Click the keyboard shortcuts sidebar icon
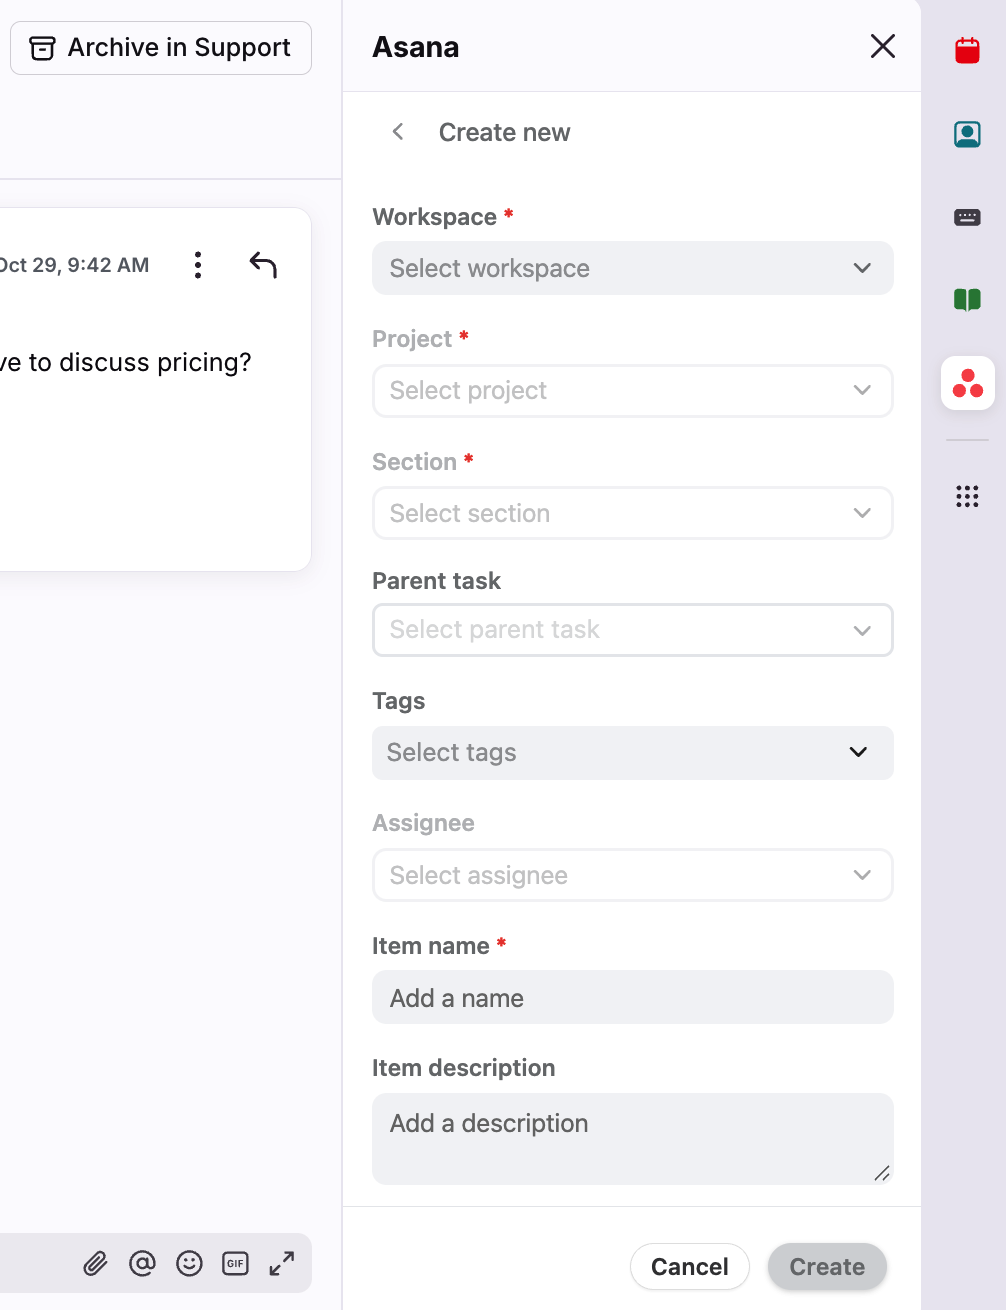 pyautogui.click(x=967, y=217)
